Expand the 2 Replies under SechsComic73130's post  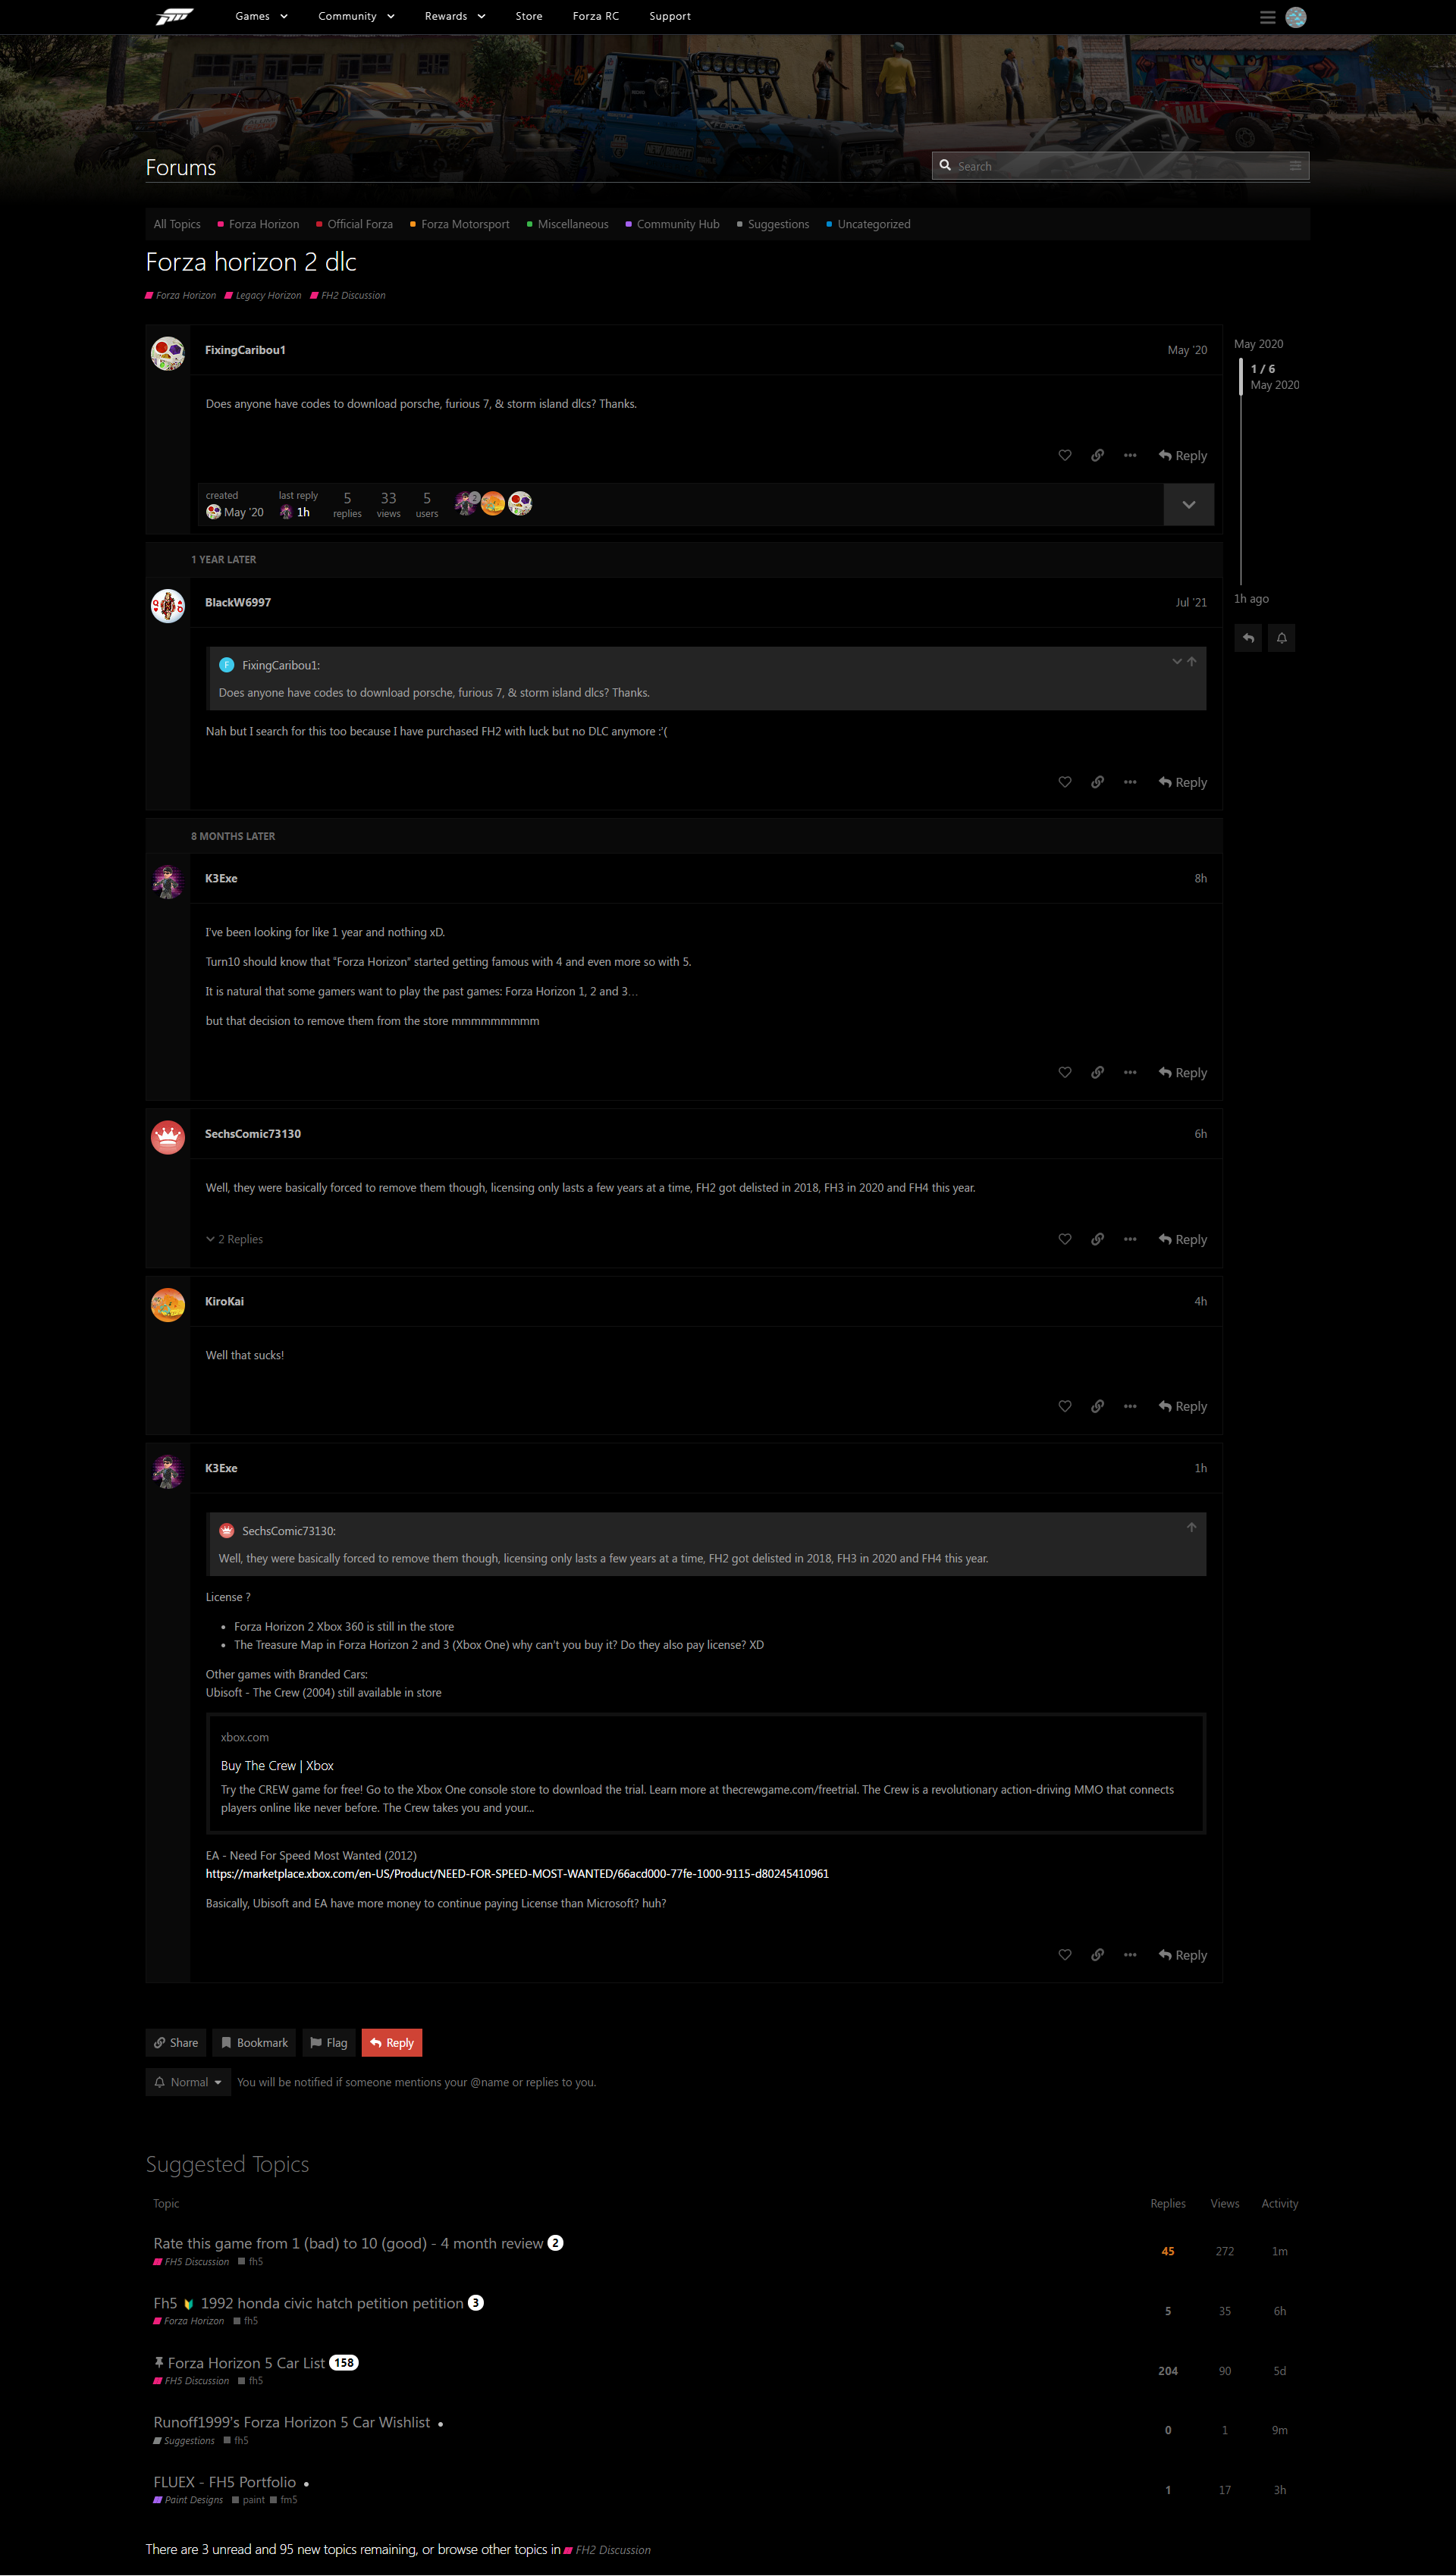pos(235,1239)
